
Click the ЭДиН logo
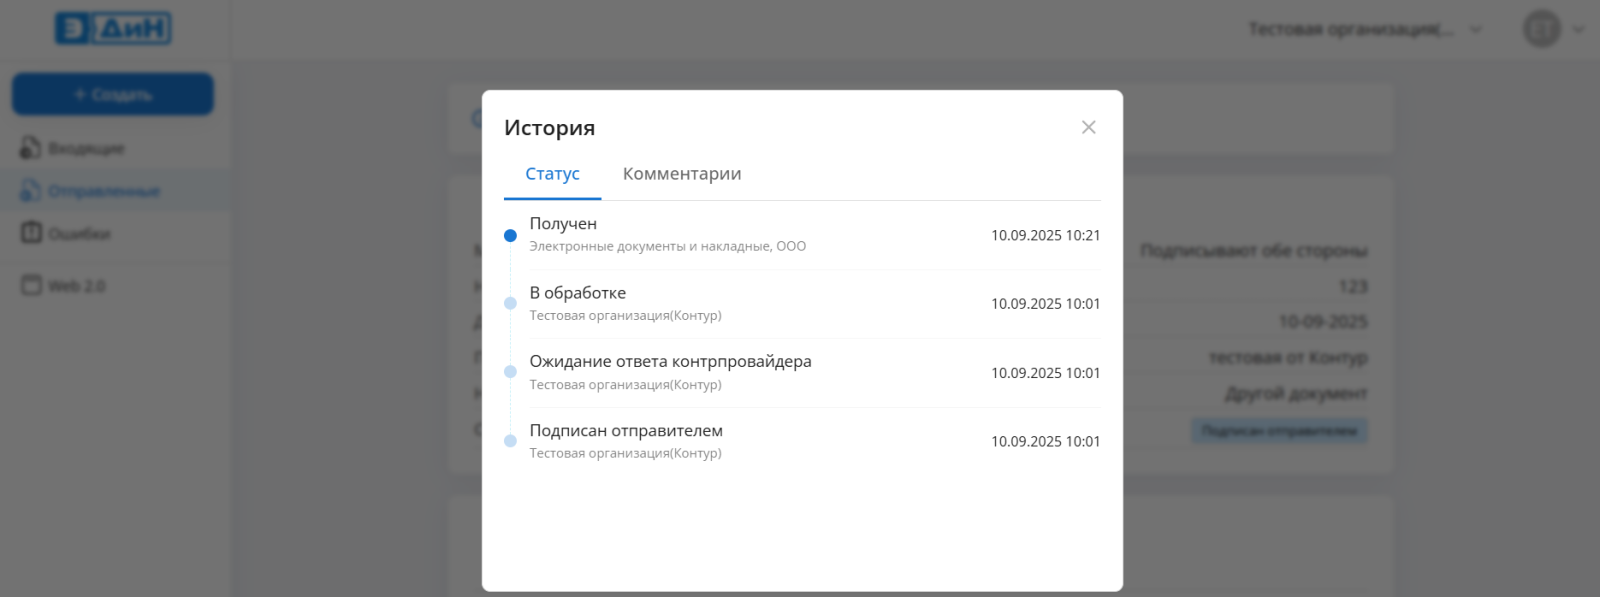[113, 29]
